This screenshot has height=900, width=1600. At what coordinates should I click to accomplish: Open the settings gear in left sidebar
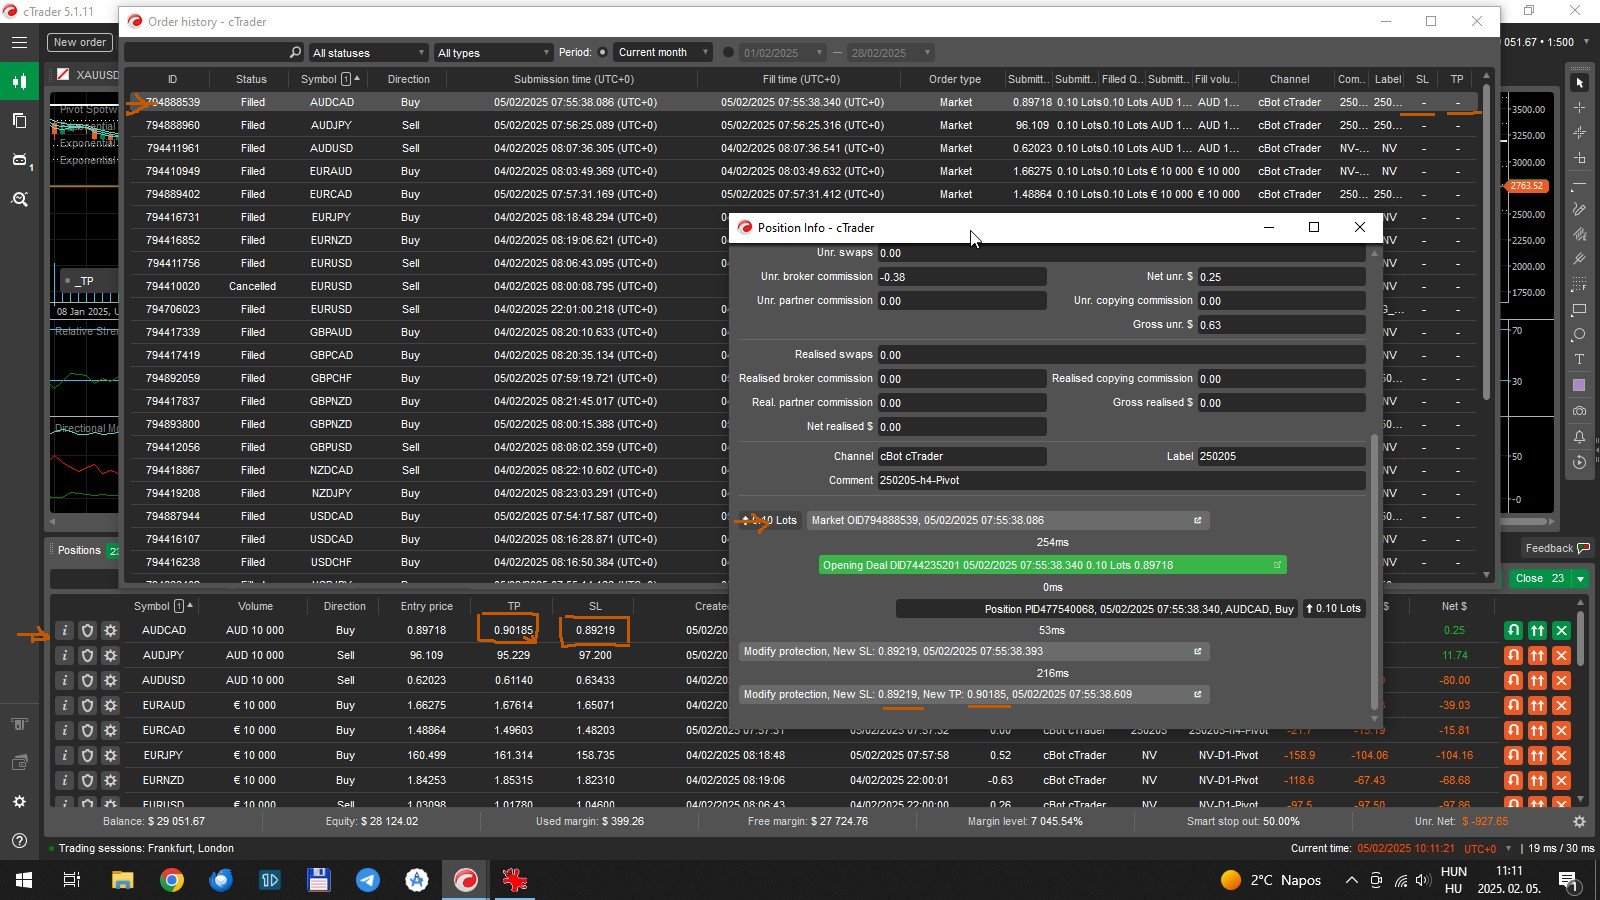coord(19,802)
